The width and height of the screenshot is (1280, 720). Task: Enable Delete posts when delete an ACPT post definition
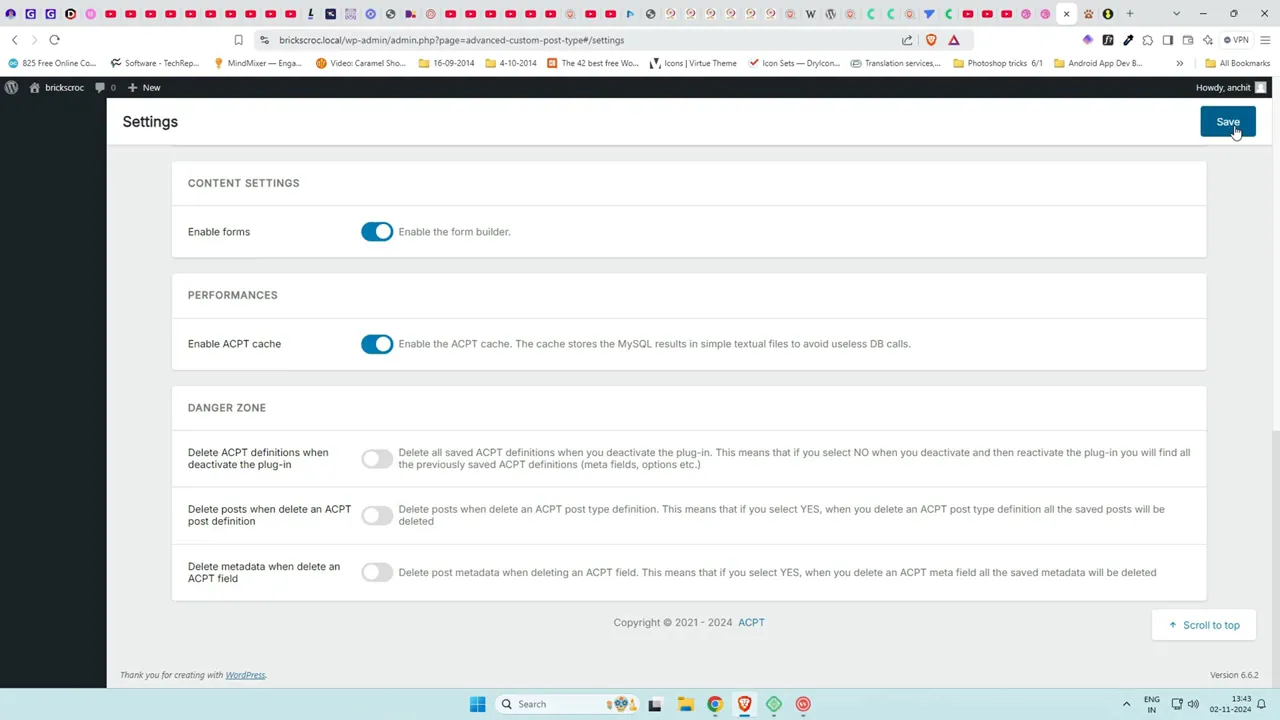[x=377, y=515]
